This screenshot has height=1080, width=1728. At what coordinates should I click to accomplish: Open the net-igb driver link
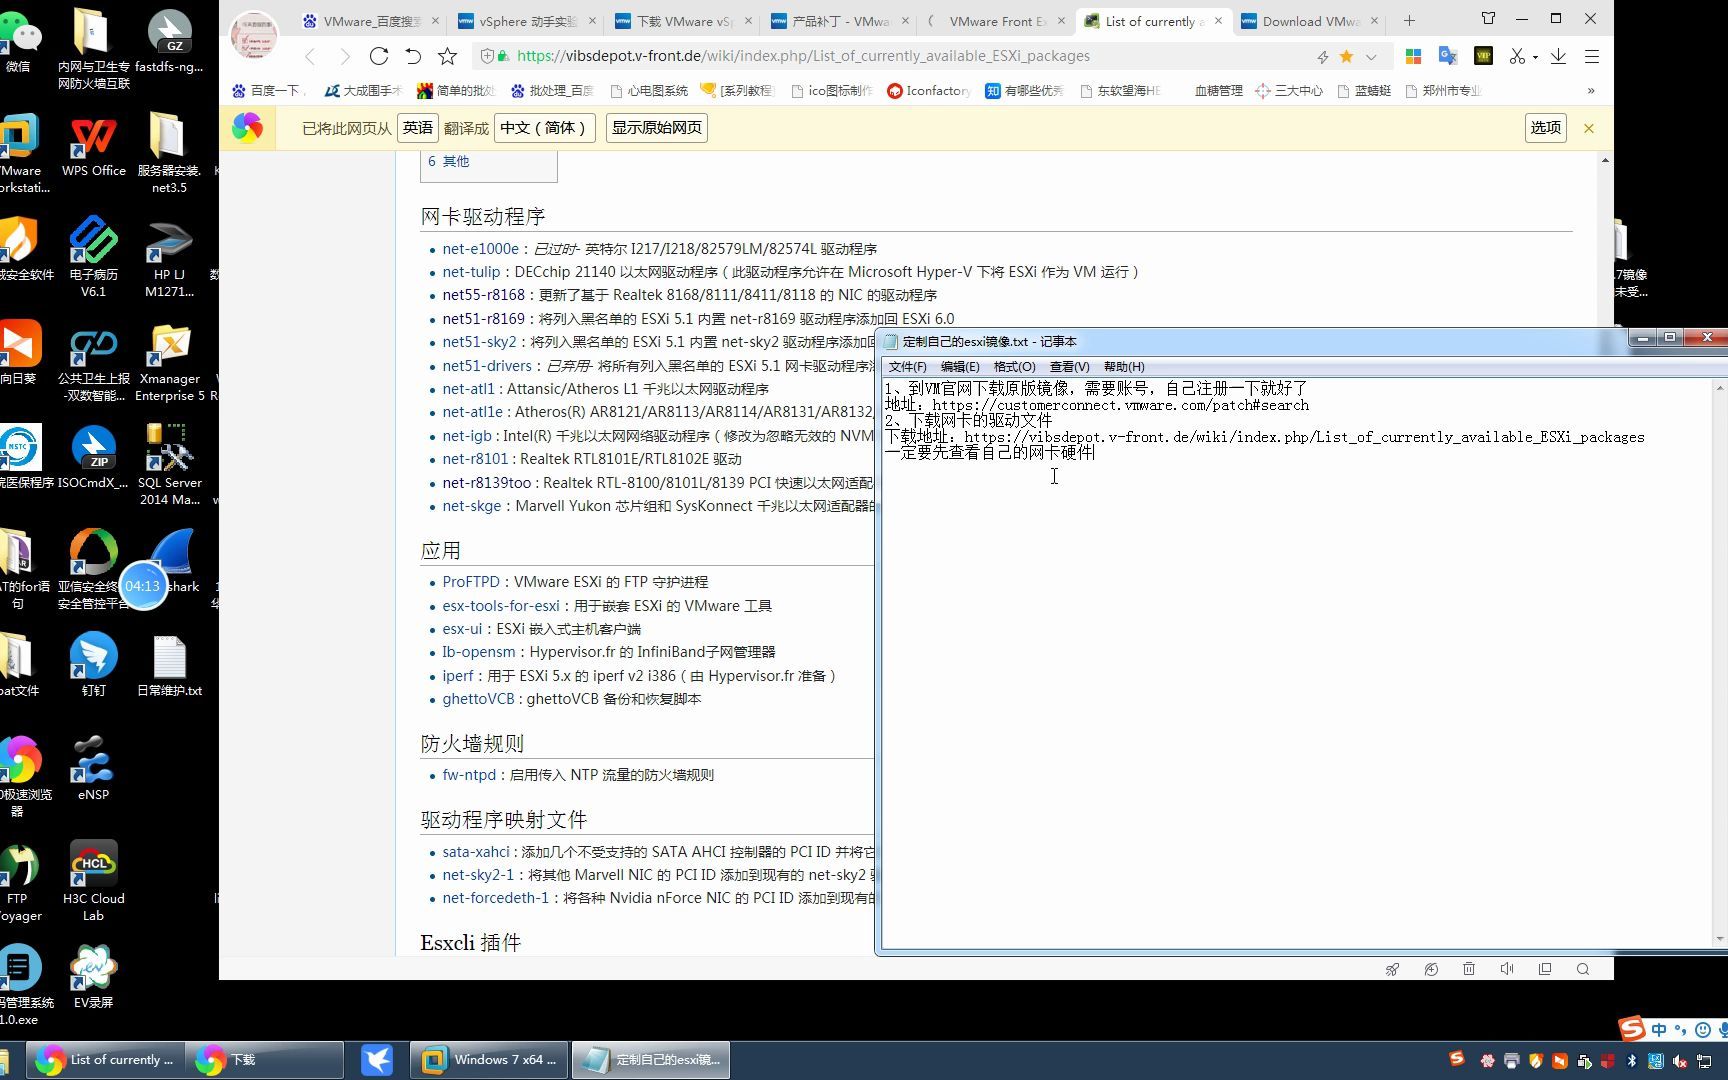pos(467,436)
